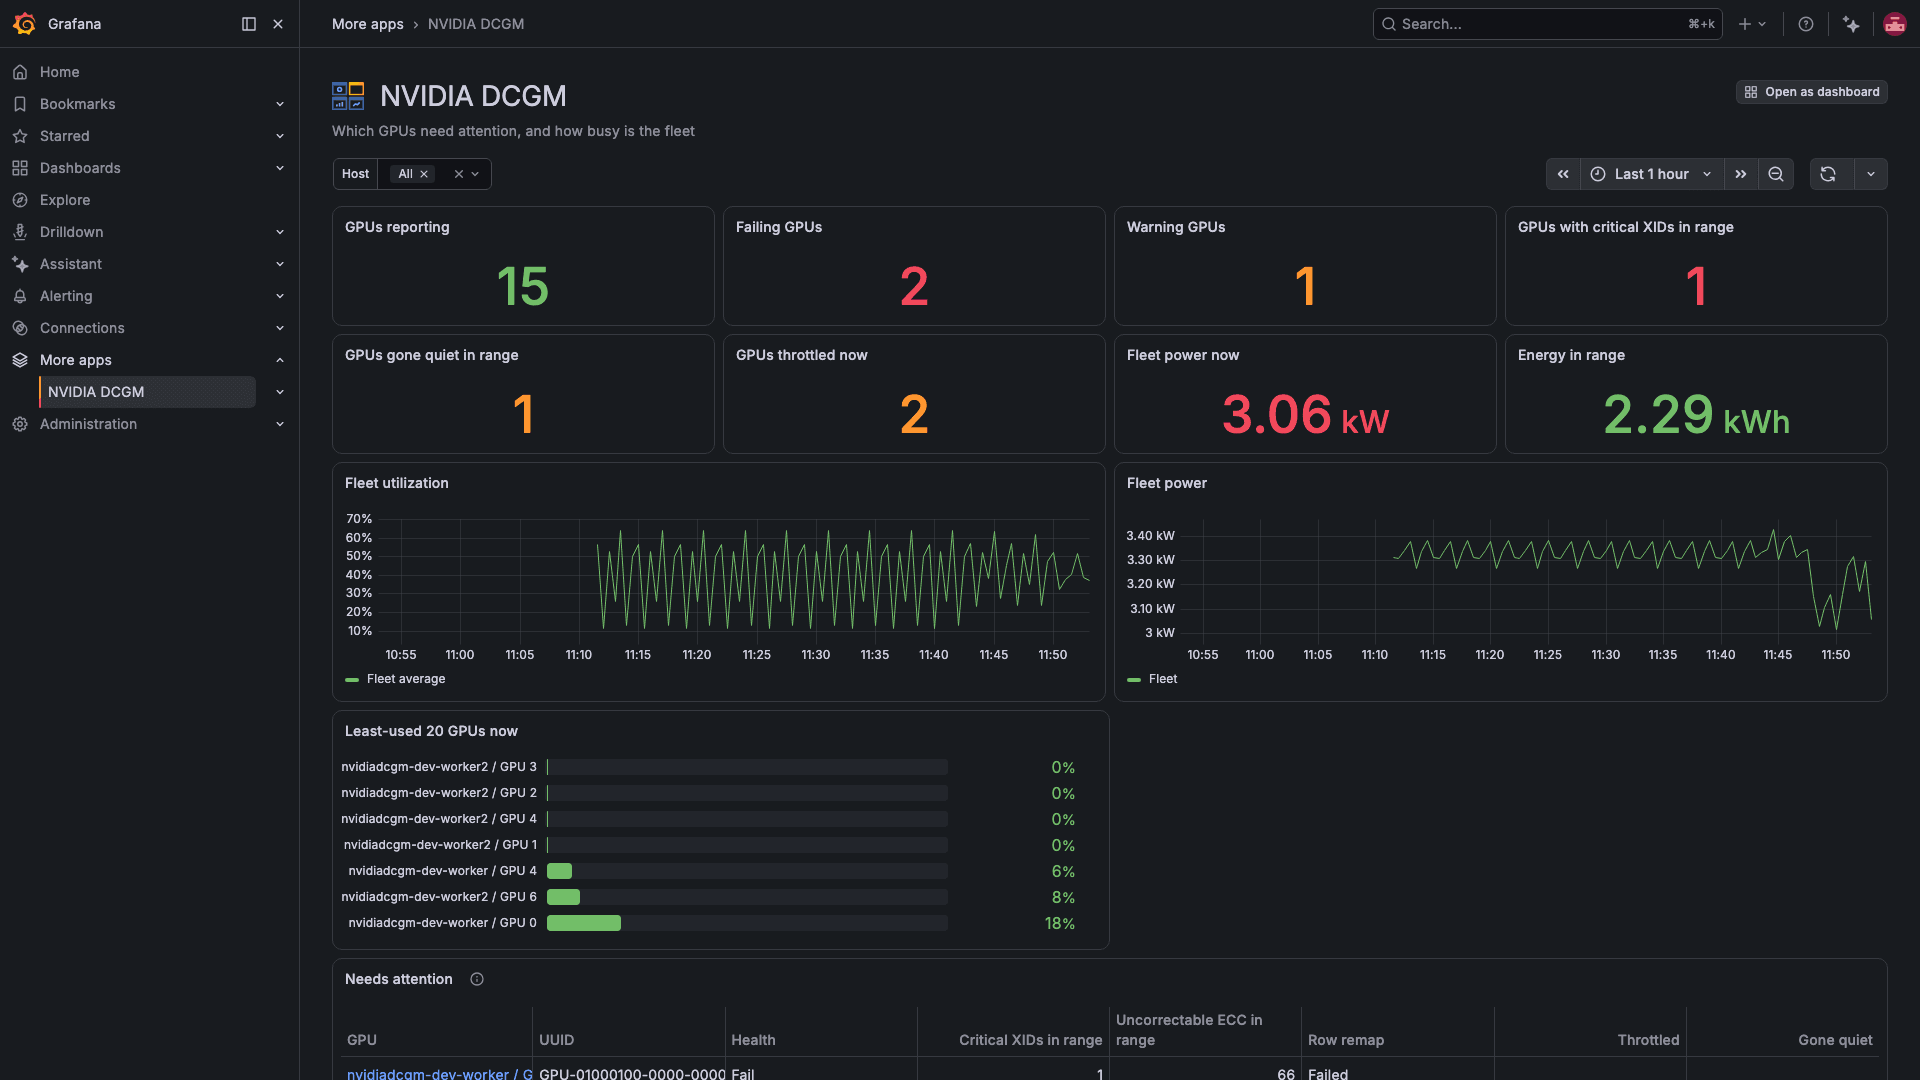
Task: Close the navigation sidebar
Action: pos(278,24)
